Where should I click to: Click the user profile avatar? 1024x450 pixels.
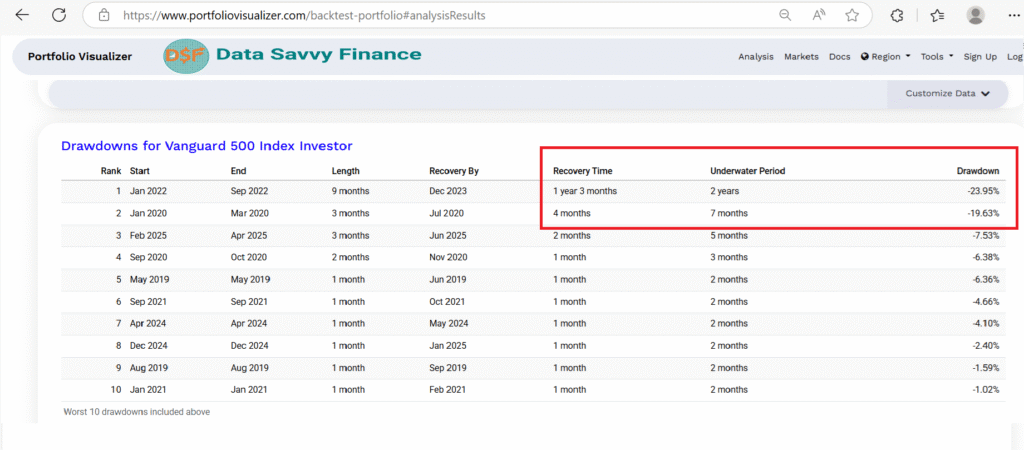975,15
